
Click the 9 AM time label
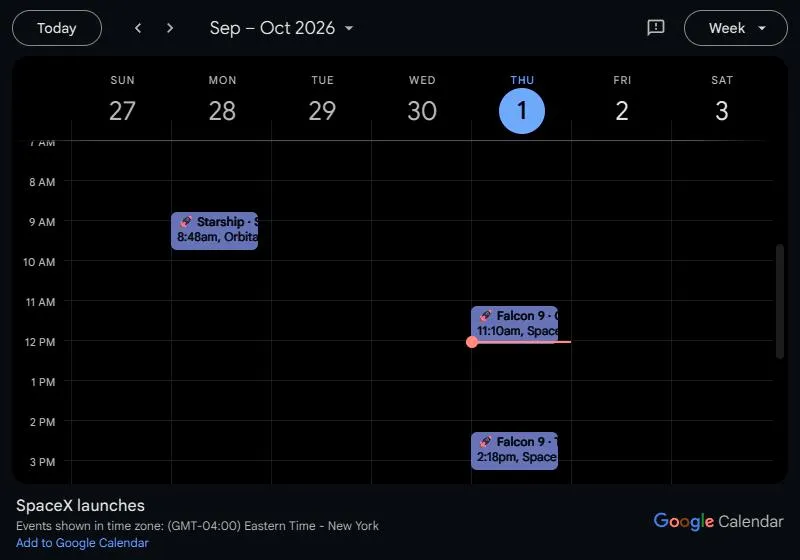coord(42,222)
